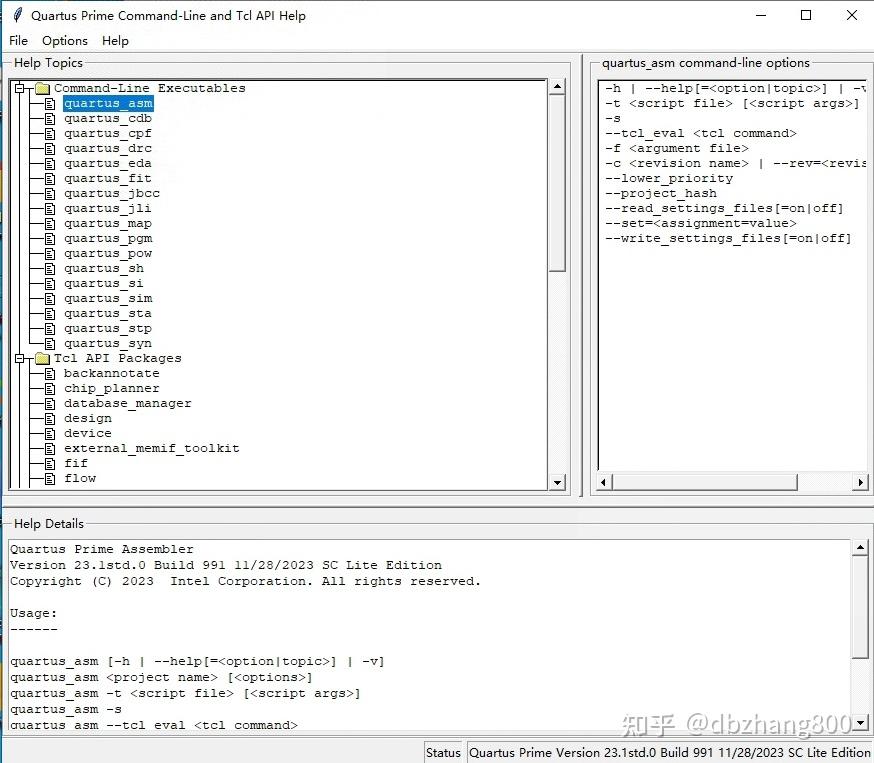Collapse the Command-Line Executables tree node

pos(18,87)
